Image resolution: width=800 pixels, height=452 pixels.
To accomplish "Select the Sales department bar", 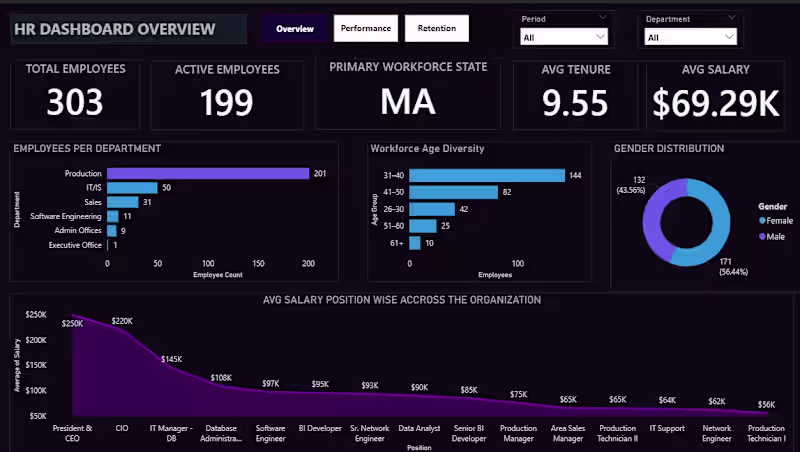I will [x=122, y=202].
